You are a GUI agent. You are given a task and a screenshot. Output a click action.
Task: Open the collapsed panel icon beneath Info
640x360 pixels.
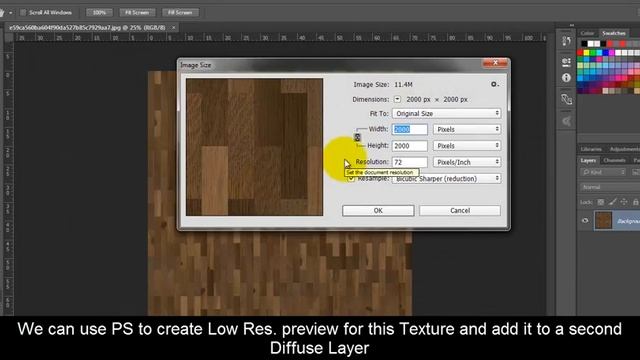(566, 99)
